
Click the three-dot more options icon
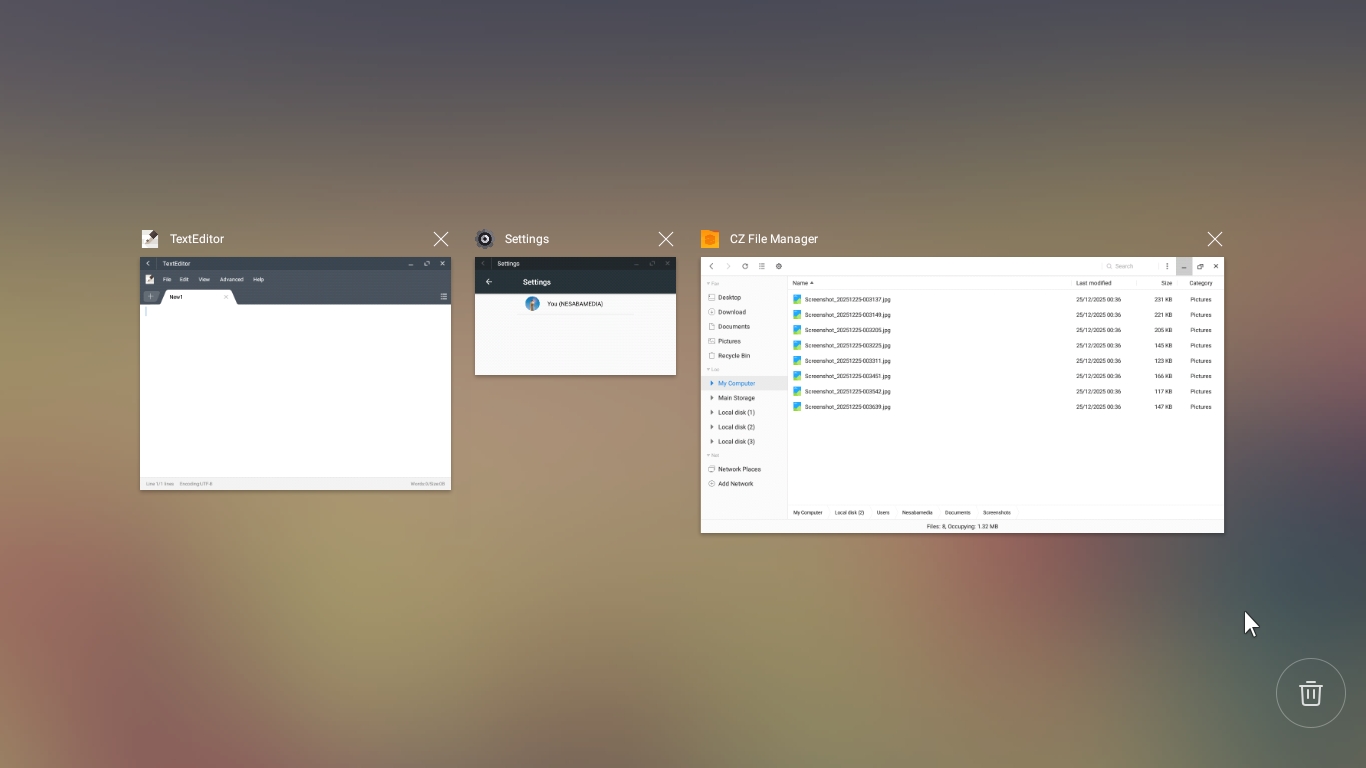coord(1167,266)
